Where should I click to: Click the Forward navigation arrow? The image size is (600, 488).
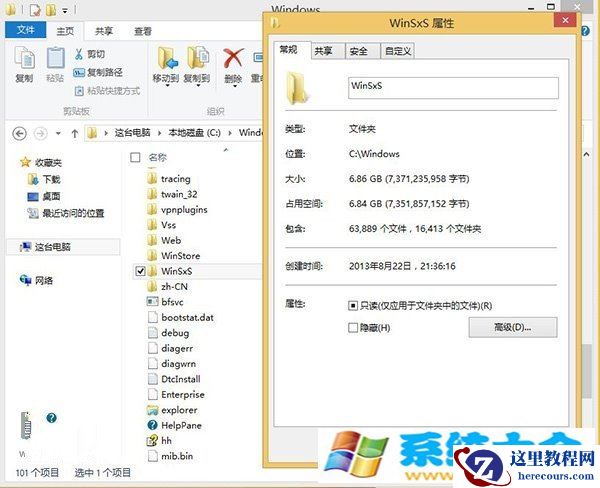point(41,134)
